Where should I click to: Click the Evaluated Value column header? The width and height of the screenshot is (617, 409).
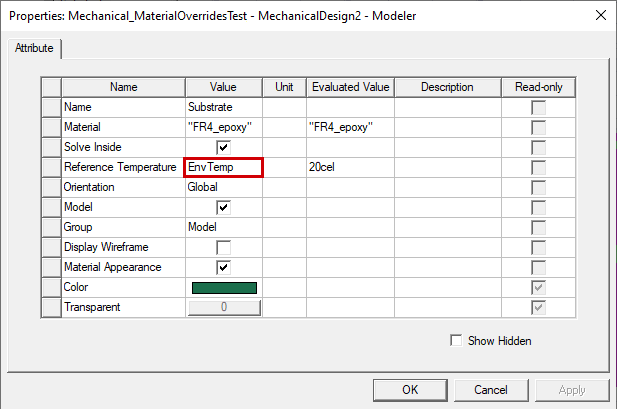click(x=350, y=87)
